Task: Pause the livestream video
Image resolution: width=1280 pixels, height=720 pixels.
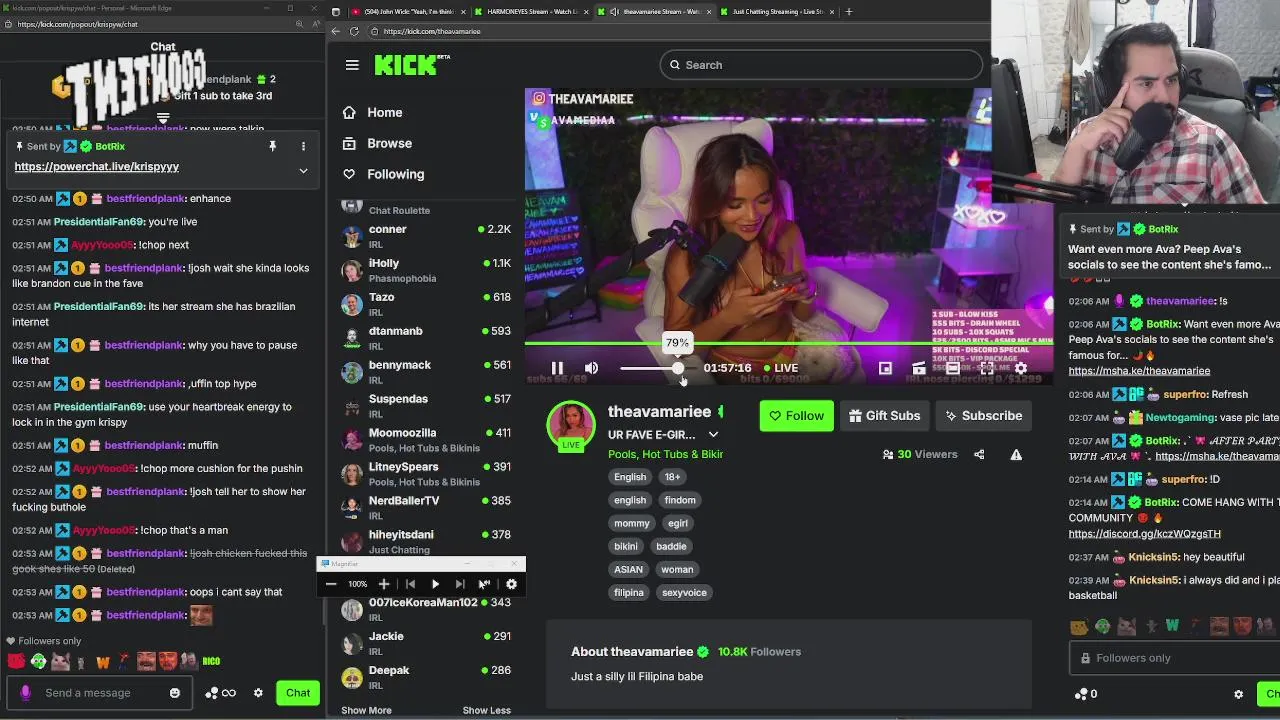Action: coord(557,368)
